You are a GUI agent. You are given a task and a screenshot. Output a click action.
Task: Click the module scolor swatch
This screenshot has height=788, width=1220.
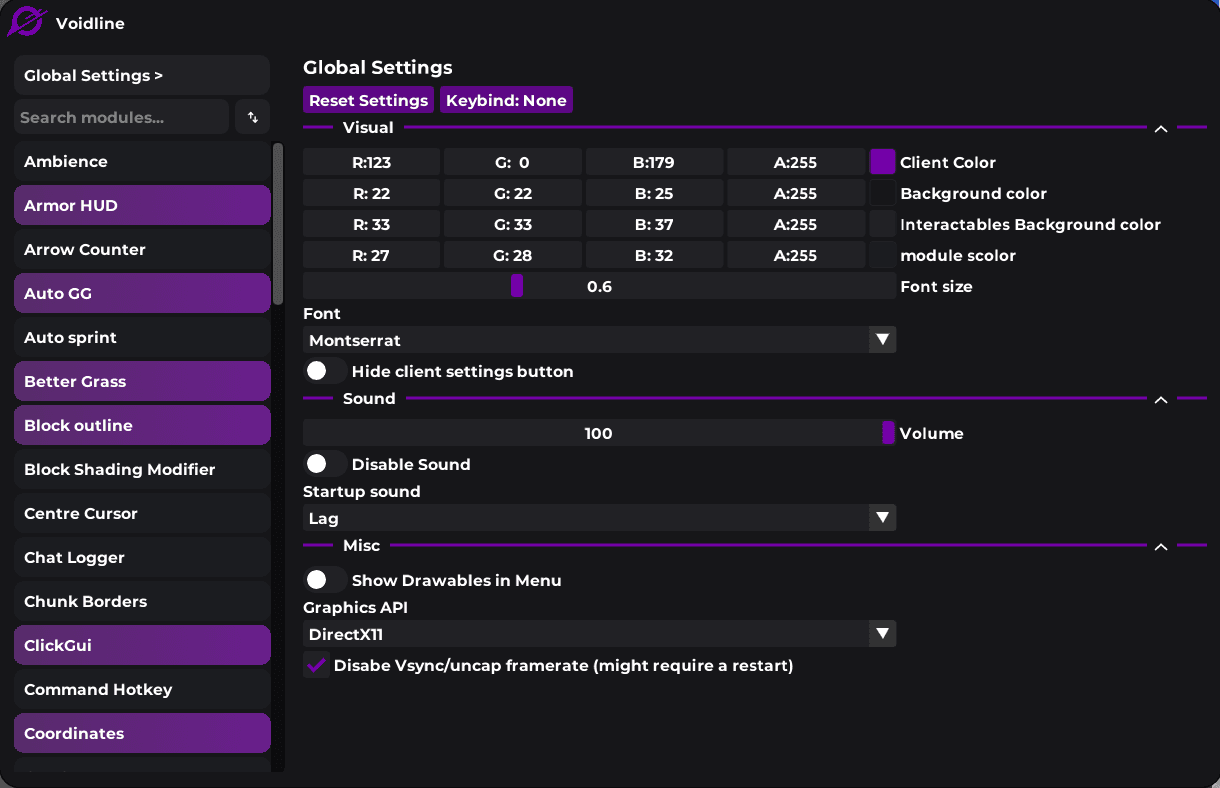[x=882, y=255]
